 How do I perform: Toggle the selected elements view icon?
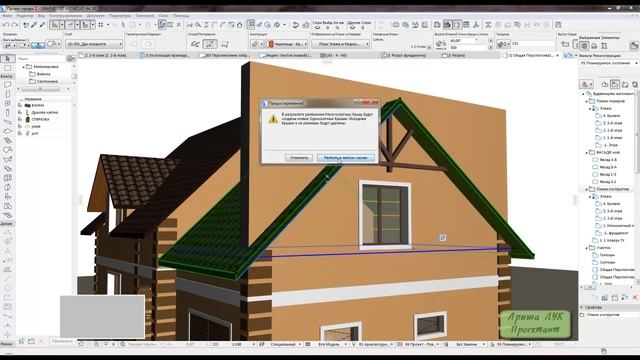pos(584,46)
